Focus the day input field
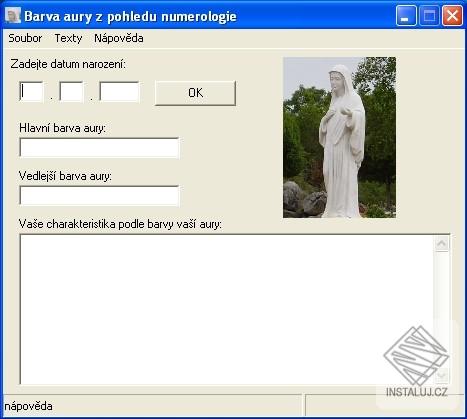This screenshot has width=467, height=419. (31, 91)
